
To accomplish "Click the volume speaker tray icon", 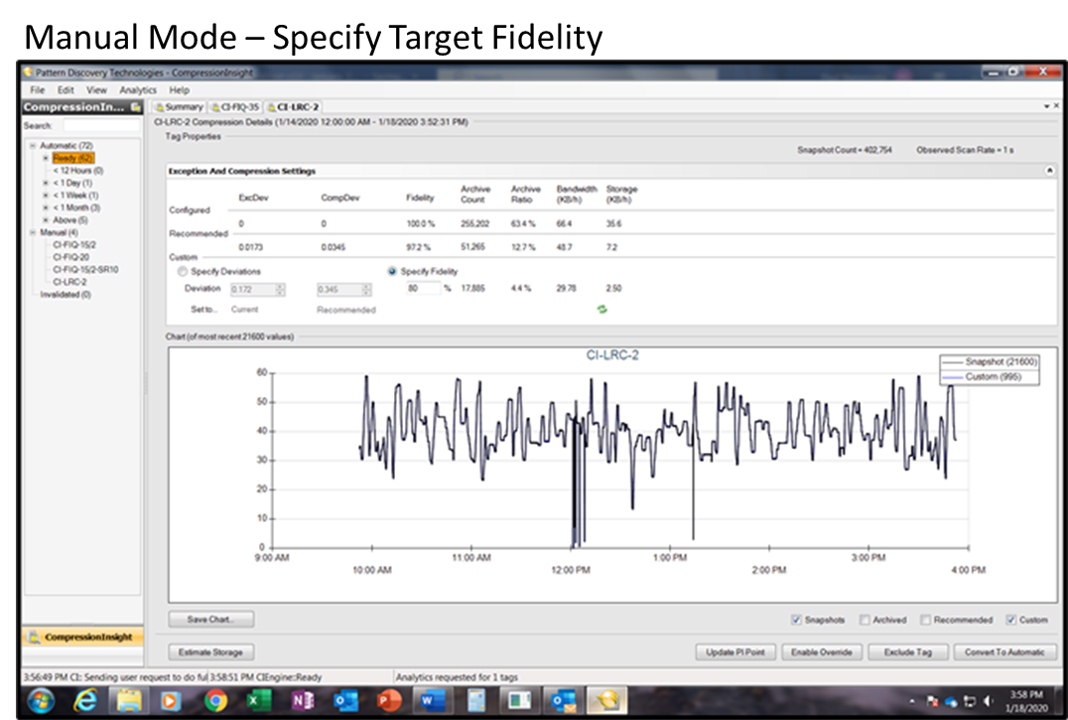I will click(x=988, y=701).
